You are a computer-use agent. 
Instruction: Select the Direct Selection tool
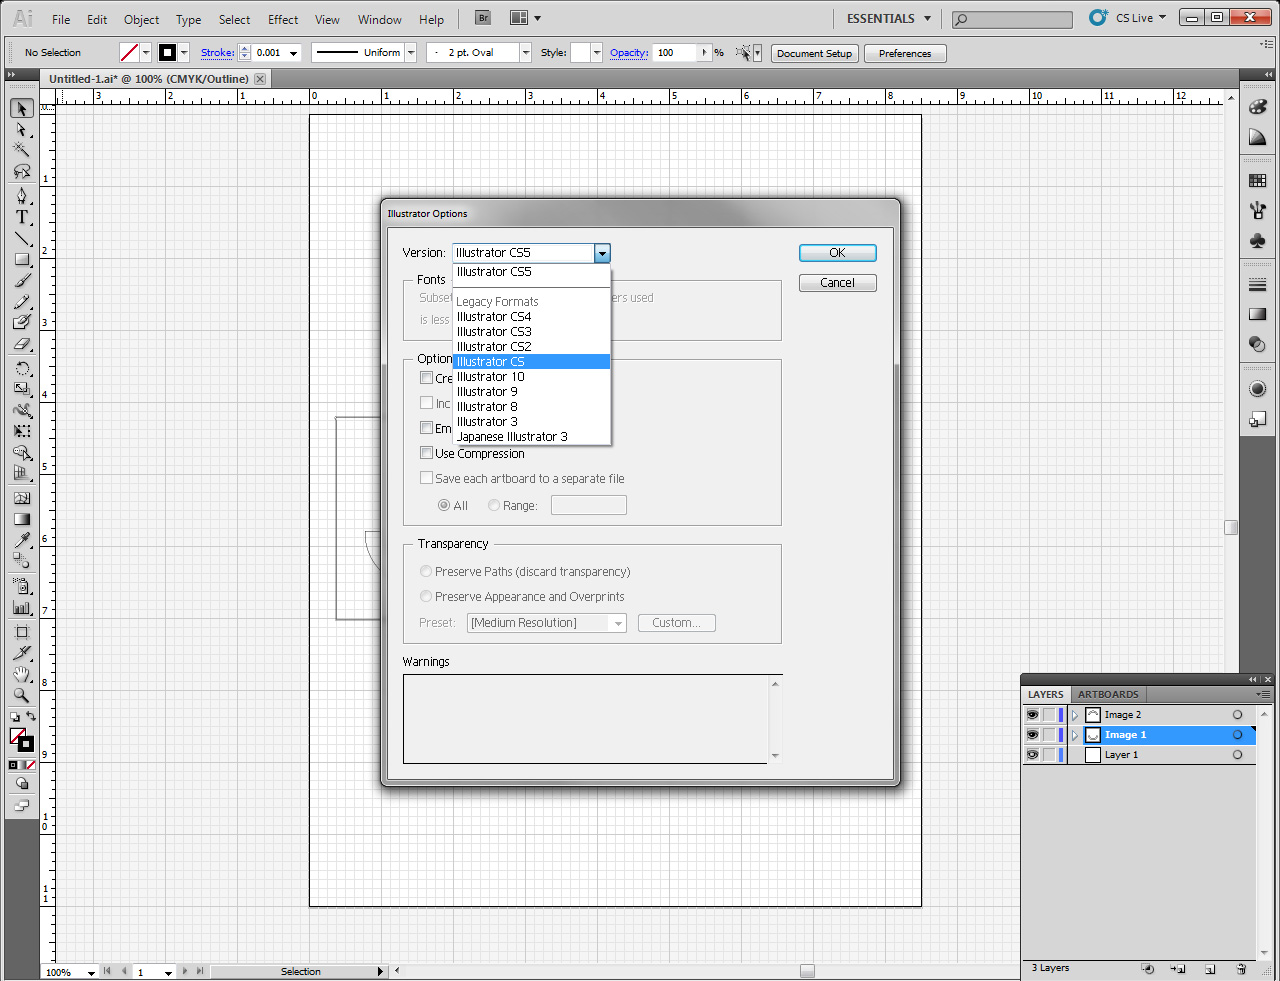[22, 130]
